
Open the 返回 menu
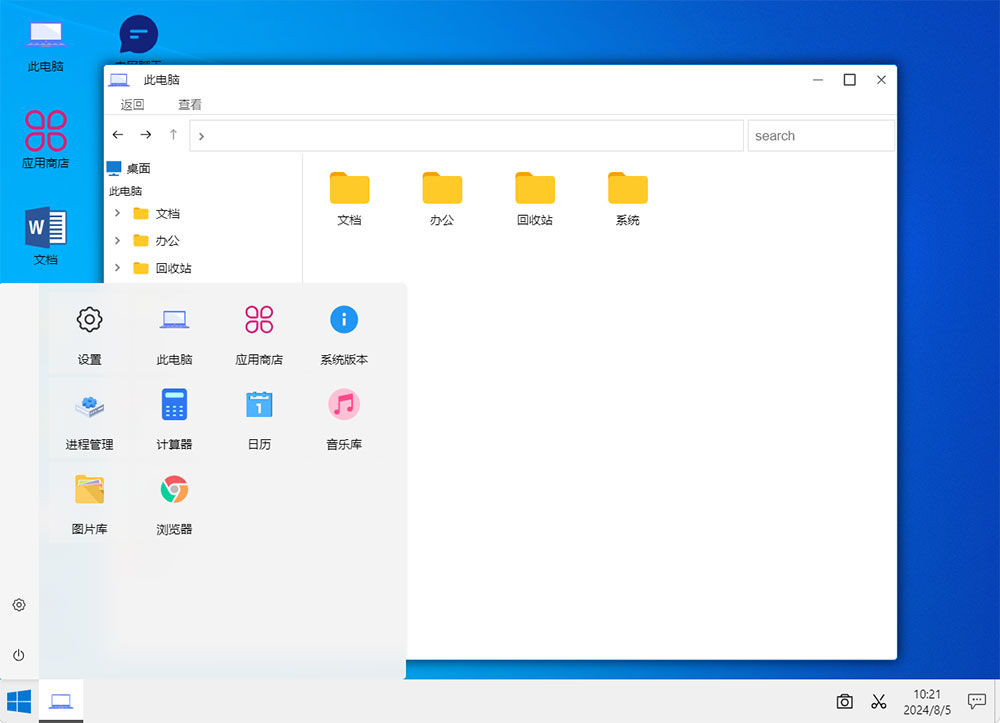(133, 104)
